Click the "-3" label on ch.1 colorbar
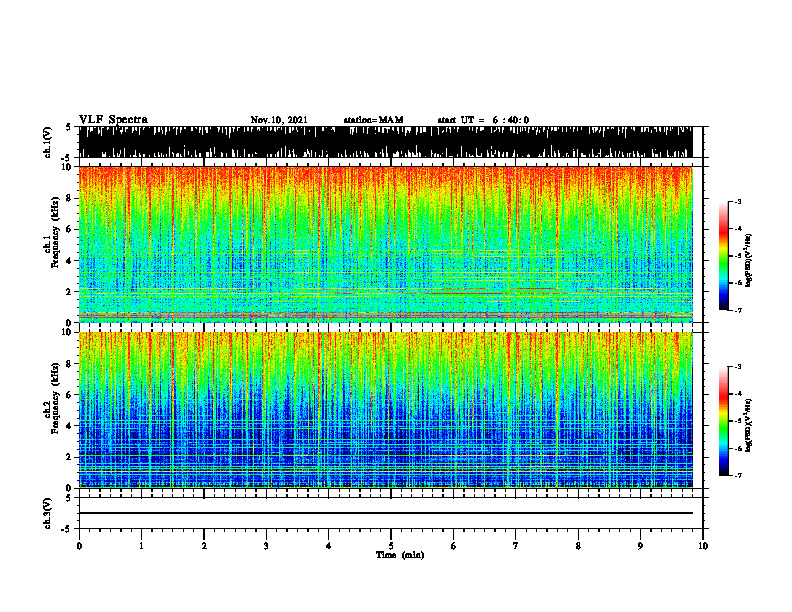 pos(737,201)
